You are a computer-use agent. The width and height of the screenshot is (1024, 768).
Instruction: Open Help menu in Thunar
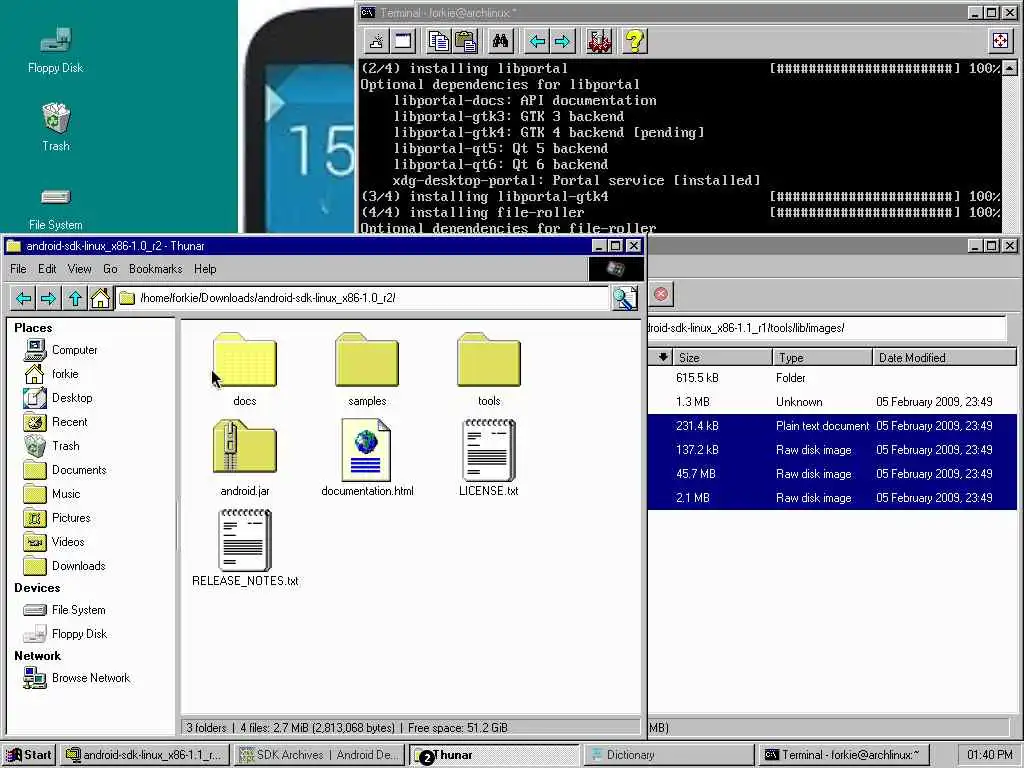click(x=205, y=269)
